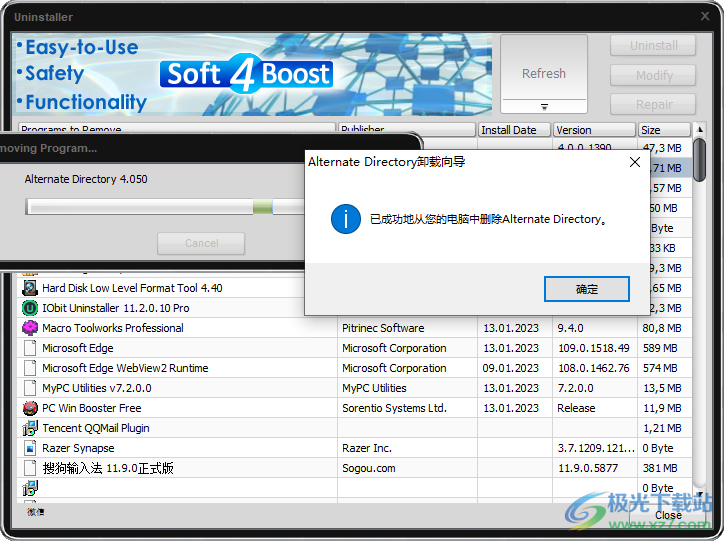Screen dimensions: 724x541
Task: Click the Razer Synapse icon
Action: pyautogui.click(x=30, y=448)
